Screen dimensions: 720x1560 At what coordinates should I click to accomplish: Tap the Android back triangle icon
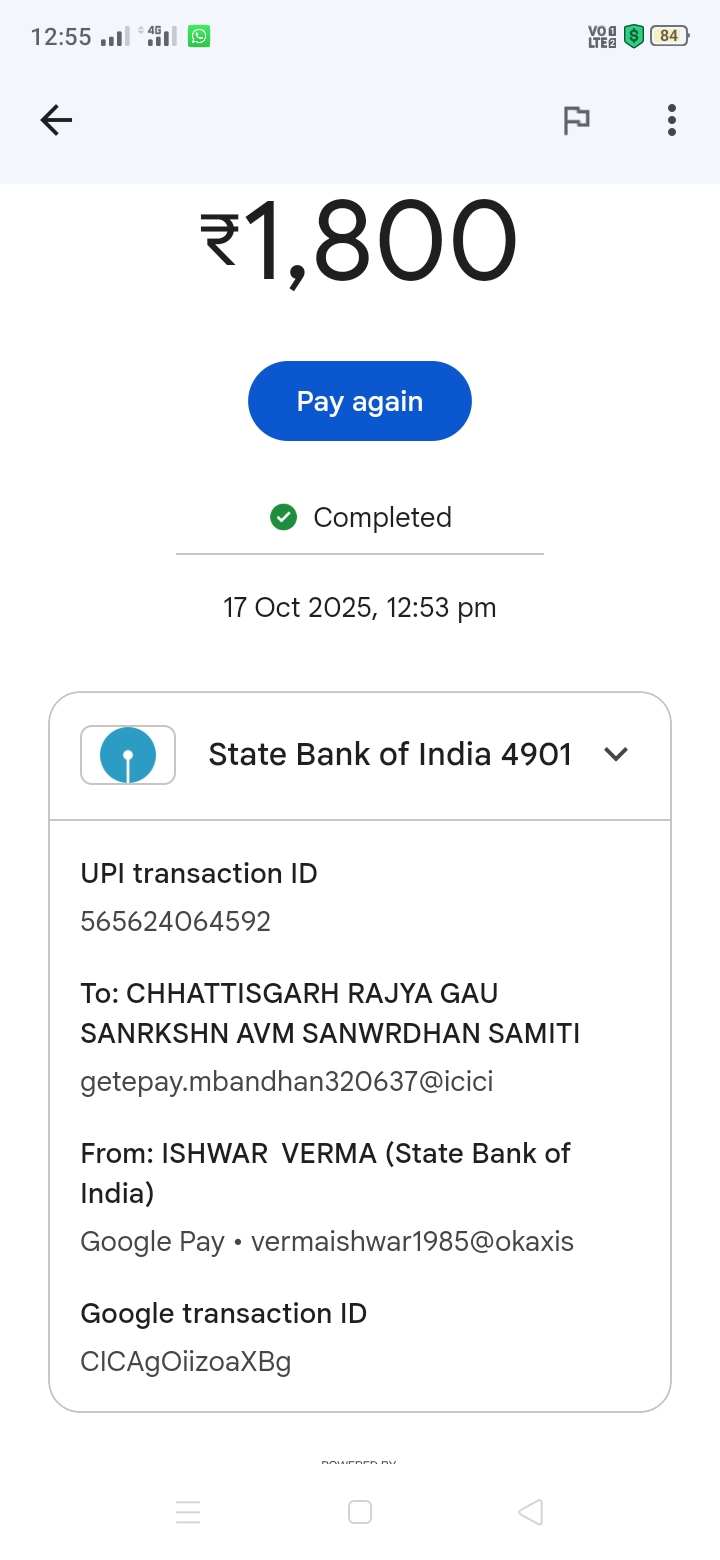tap(531, 1512)
